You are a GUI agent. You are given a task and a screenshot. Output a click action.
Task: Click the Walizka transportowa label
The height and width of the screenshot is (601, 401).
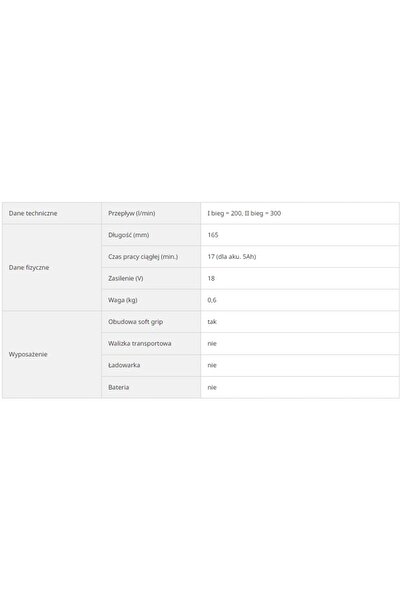click(140, 343)
